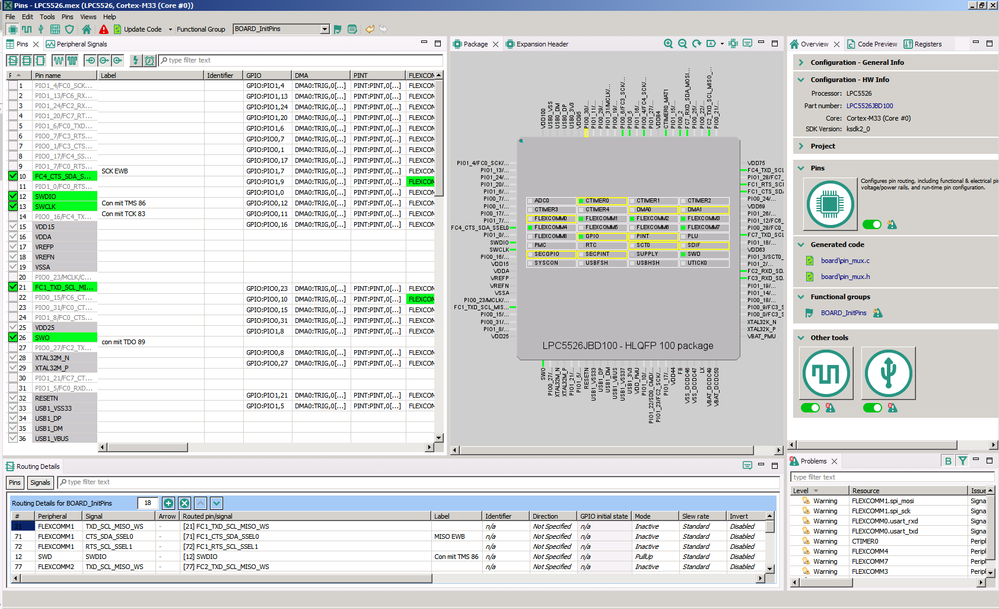This screenshot has height=609, width=999.
Task: Switch to the Peripheral Signals tab
Action: 76,44
